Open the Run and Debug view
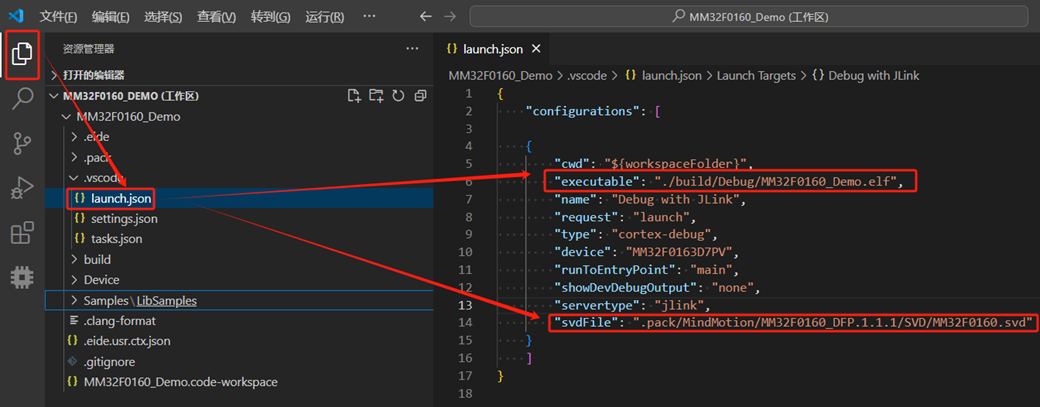This screenshot has width=1040, height=407. [x=21, y=189]
